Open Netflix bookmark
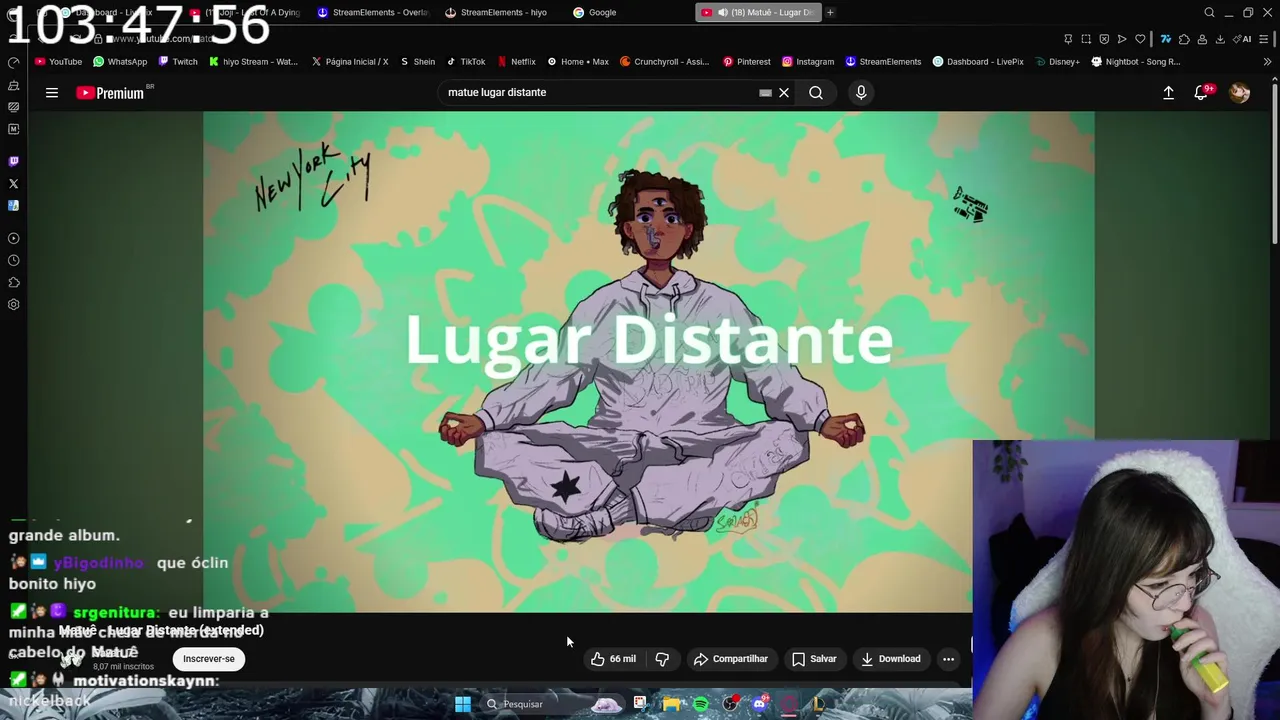 (516, 62)
